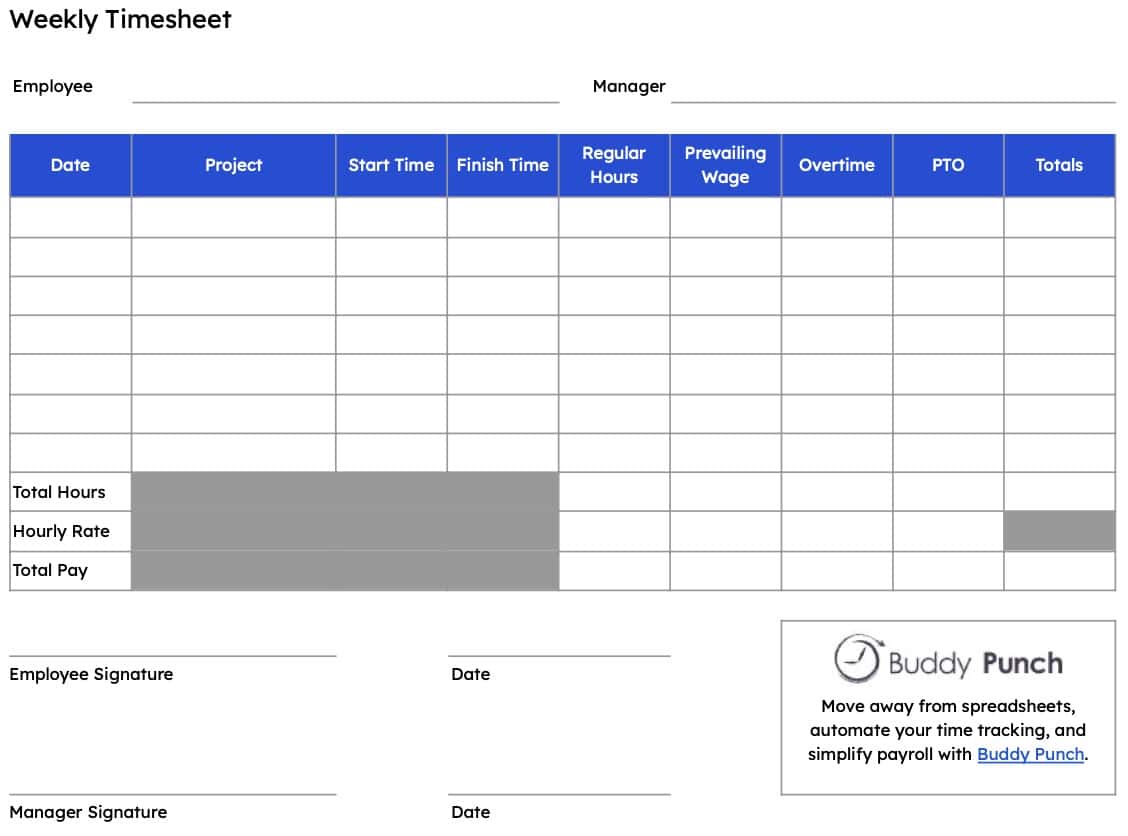This screenshot has width=1128, height=836.
Task: Click the Employee Signature line
Action: [x=175, y=656]
